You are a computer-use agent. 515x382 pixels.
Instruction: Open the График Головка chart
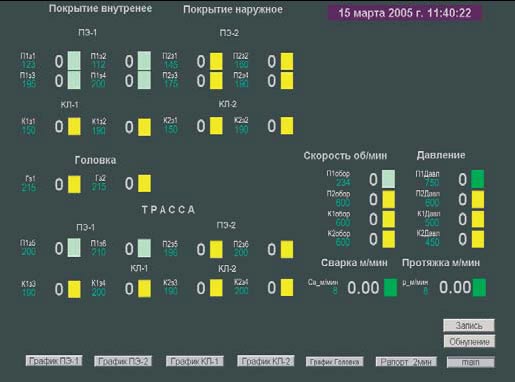coord(334,362)
